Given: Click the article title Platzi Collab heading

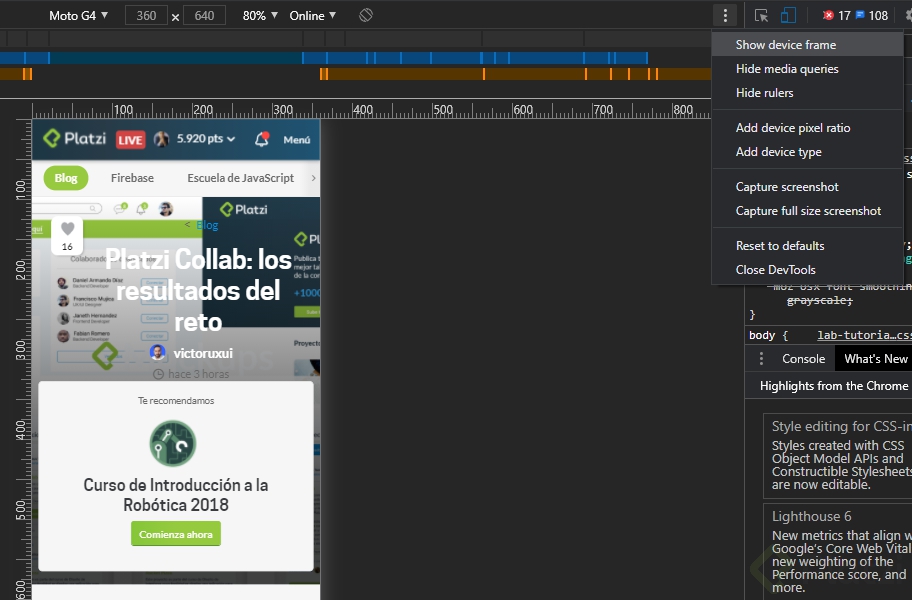Looking at the screenshot, I should tap(198, 290).
